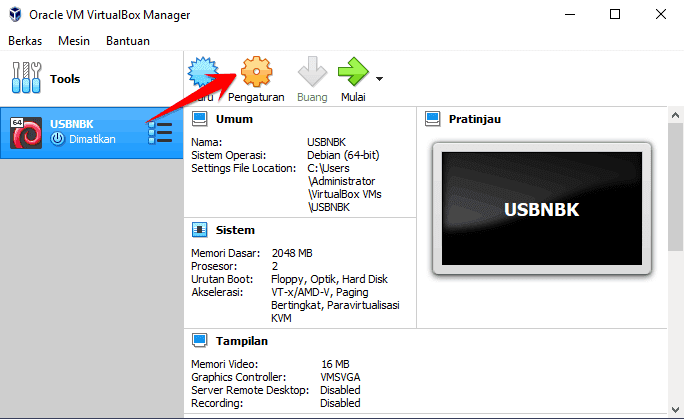
Task: Click the Pratinjau section monitor icon
Action: point(433,119)
